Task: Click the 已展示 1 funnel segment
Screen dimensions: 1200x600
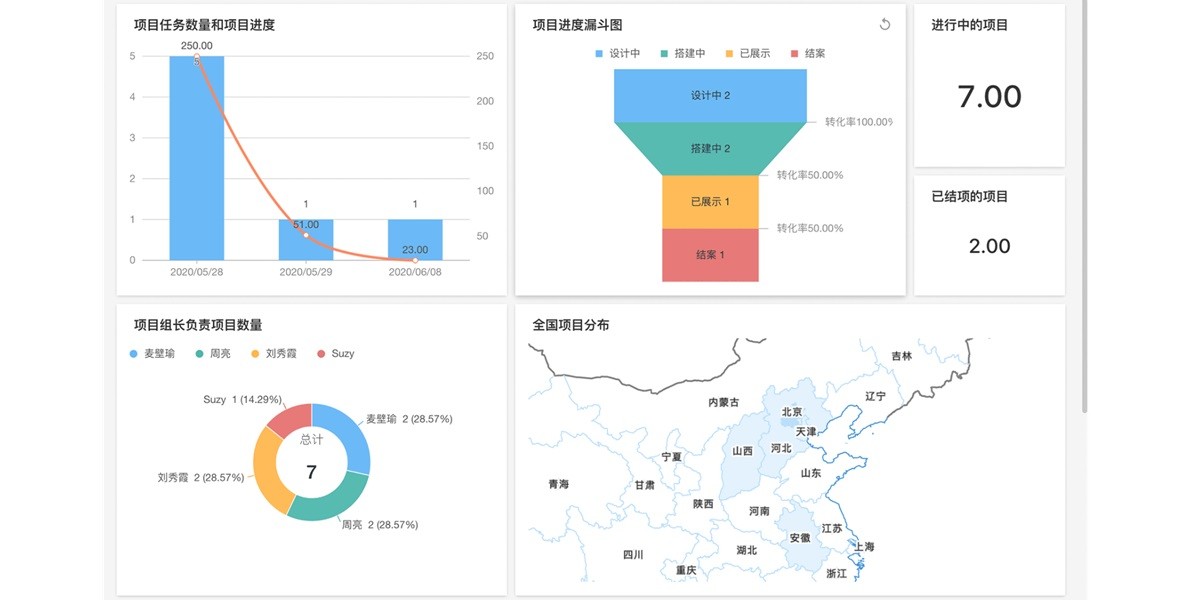Action: point(710,201)
